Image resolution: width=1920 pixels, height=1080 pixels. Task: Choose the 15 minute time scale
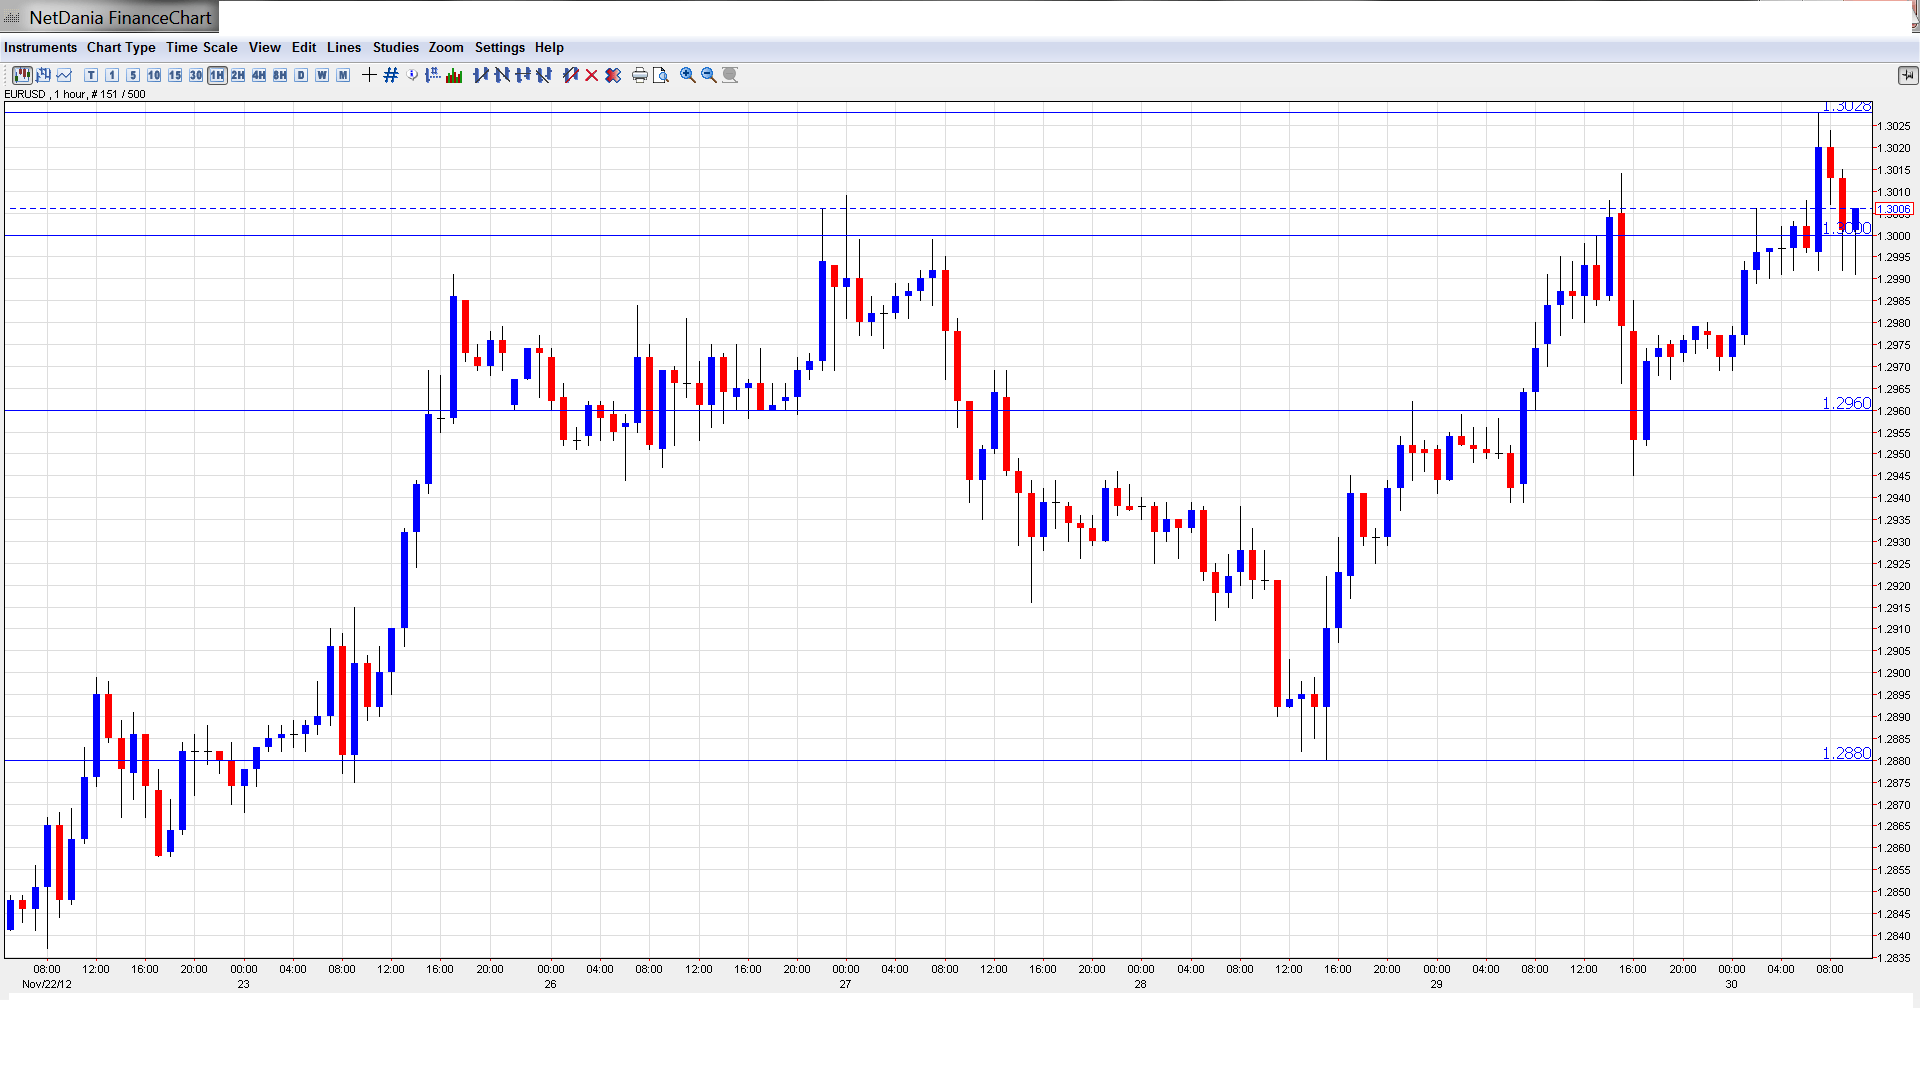[x=175, y=75]
